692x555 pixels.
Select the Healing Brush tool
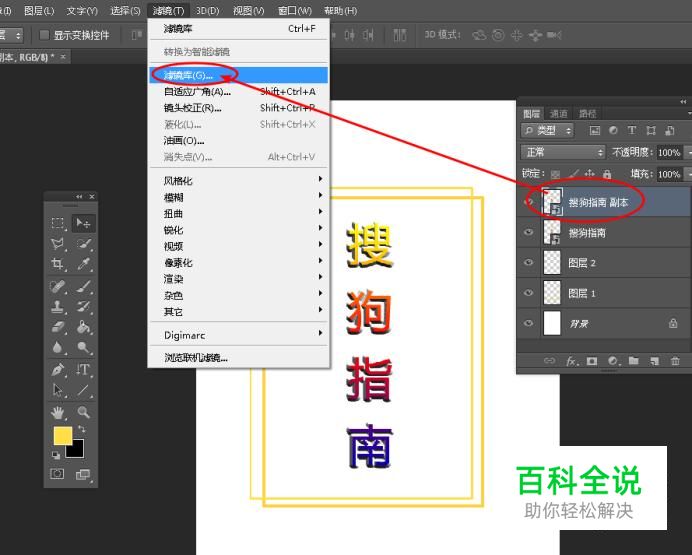click(x=58, y=287)
